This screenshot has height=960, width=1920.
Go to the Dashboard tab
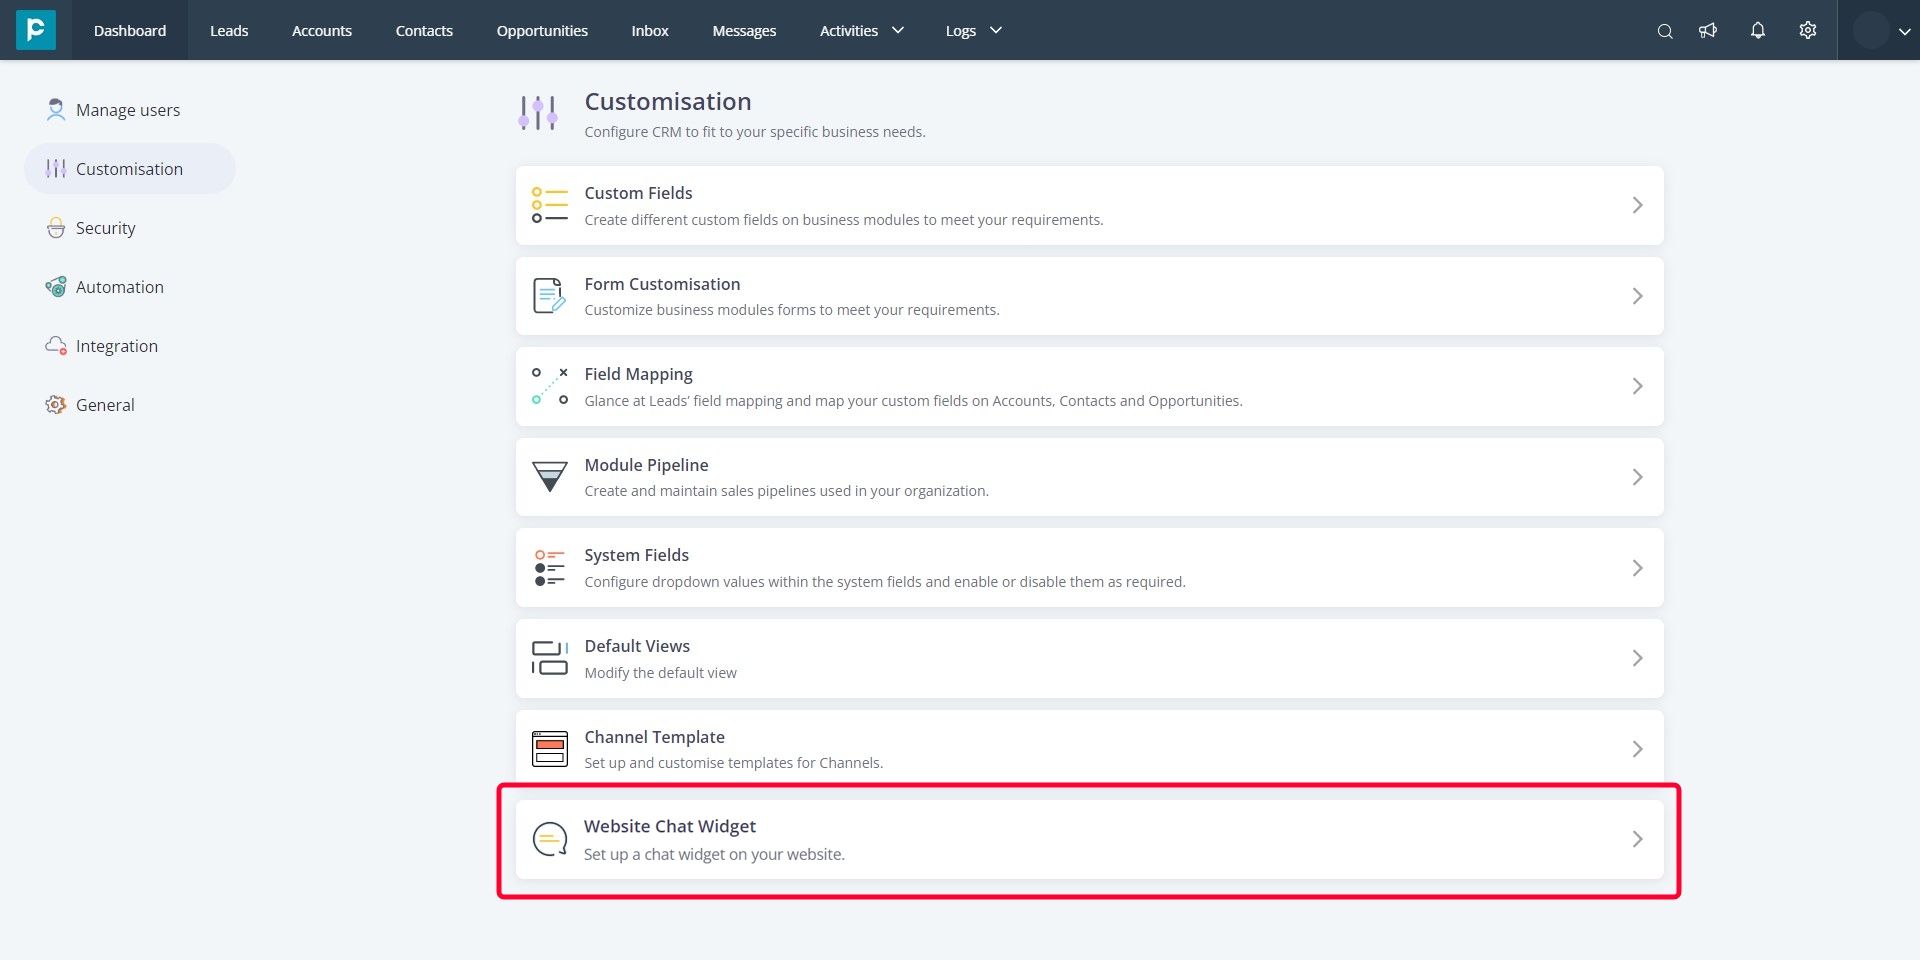pos(130,31)
